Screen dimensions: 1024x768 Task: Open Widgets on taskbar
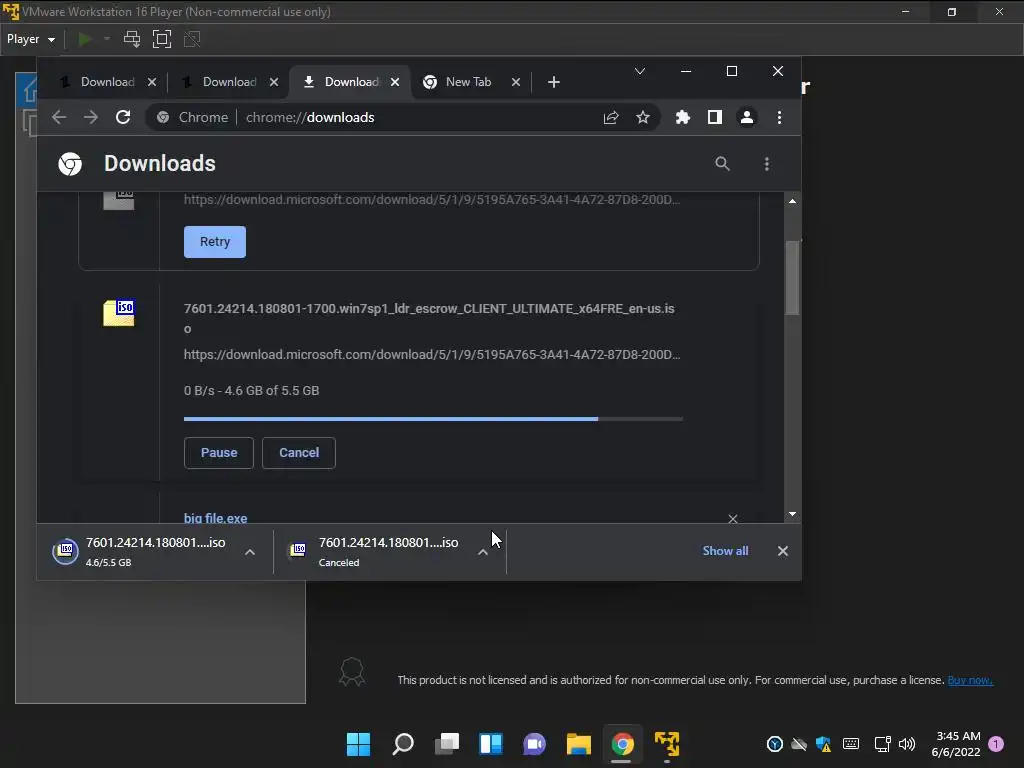tap(491, 744)
